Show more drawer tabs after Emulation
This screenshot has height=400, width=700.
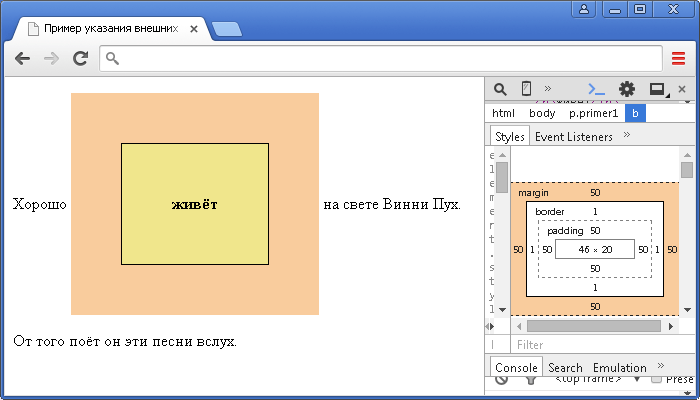click(661, 366)
